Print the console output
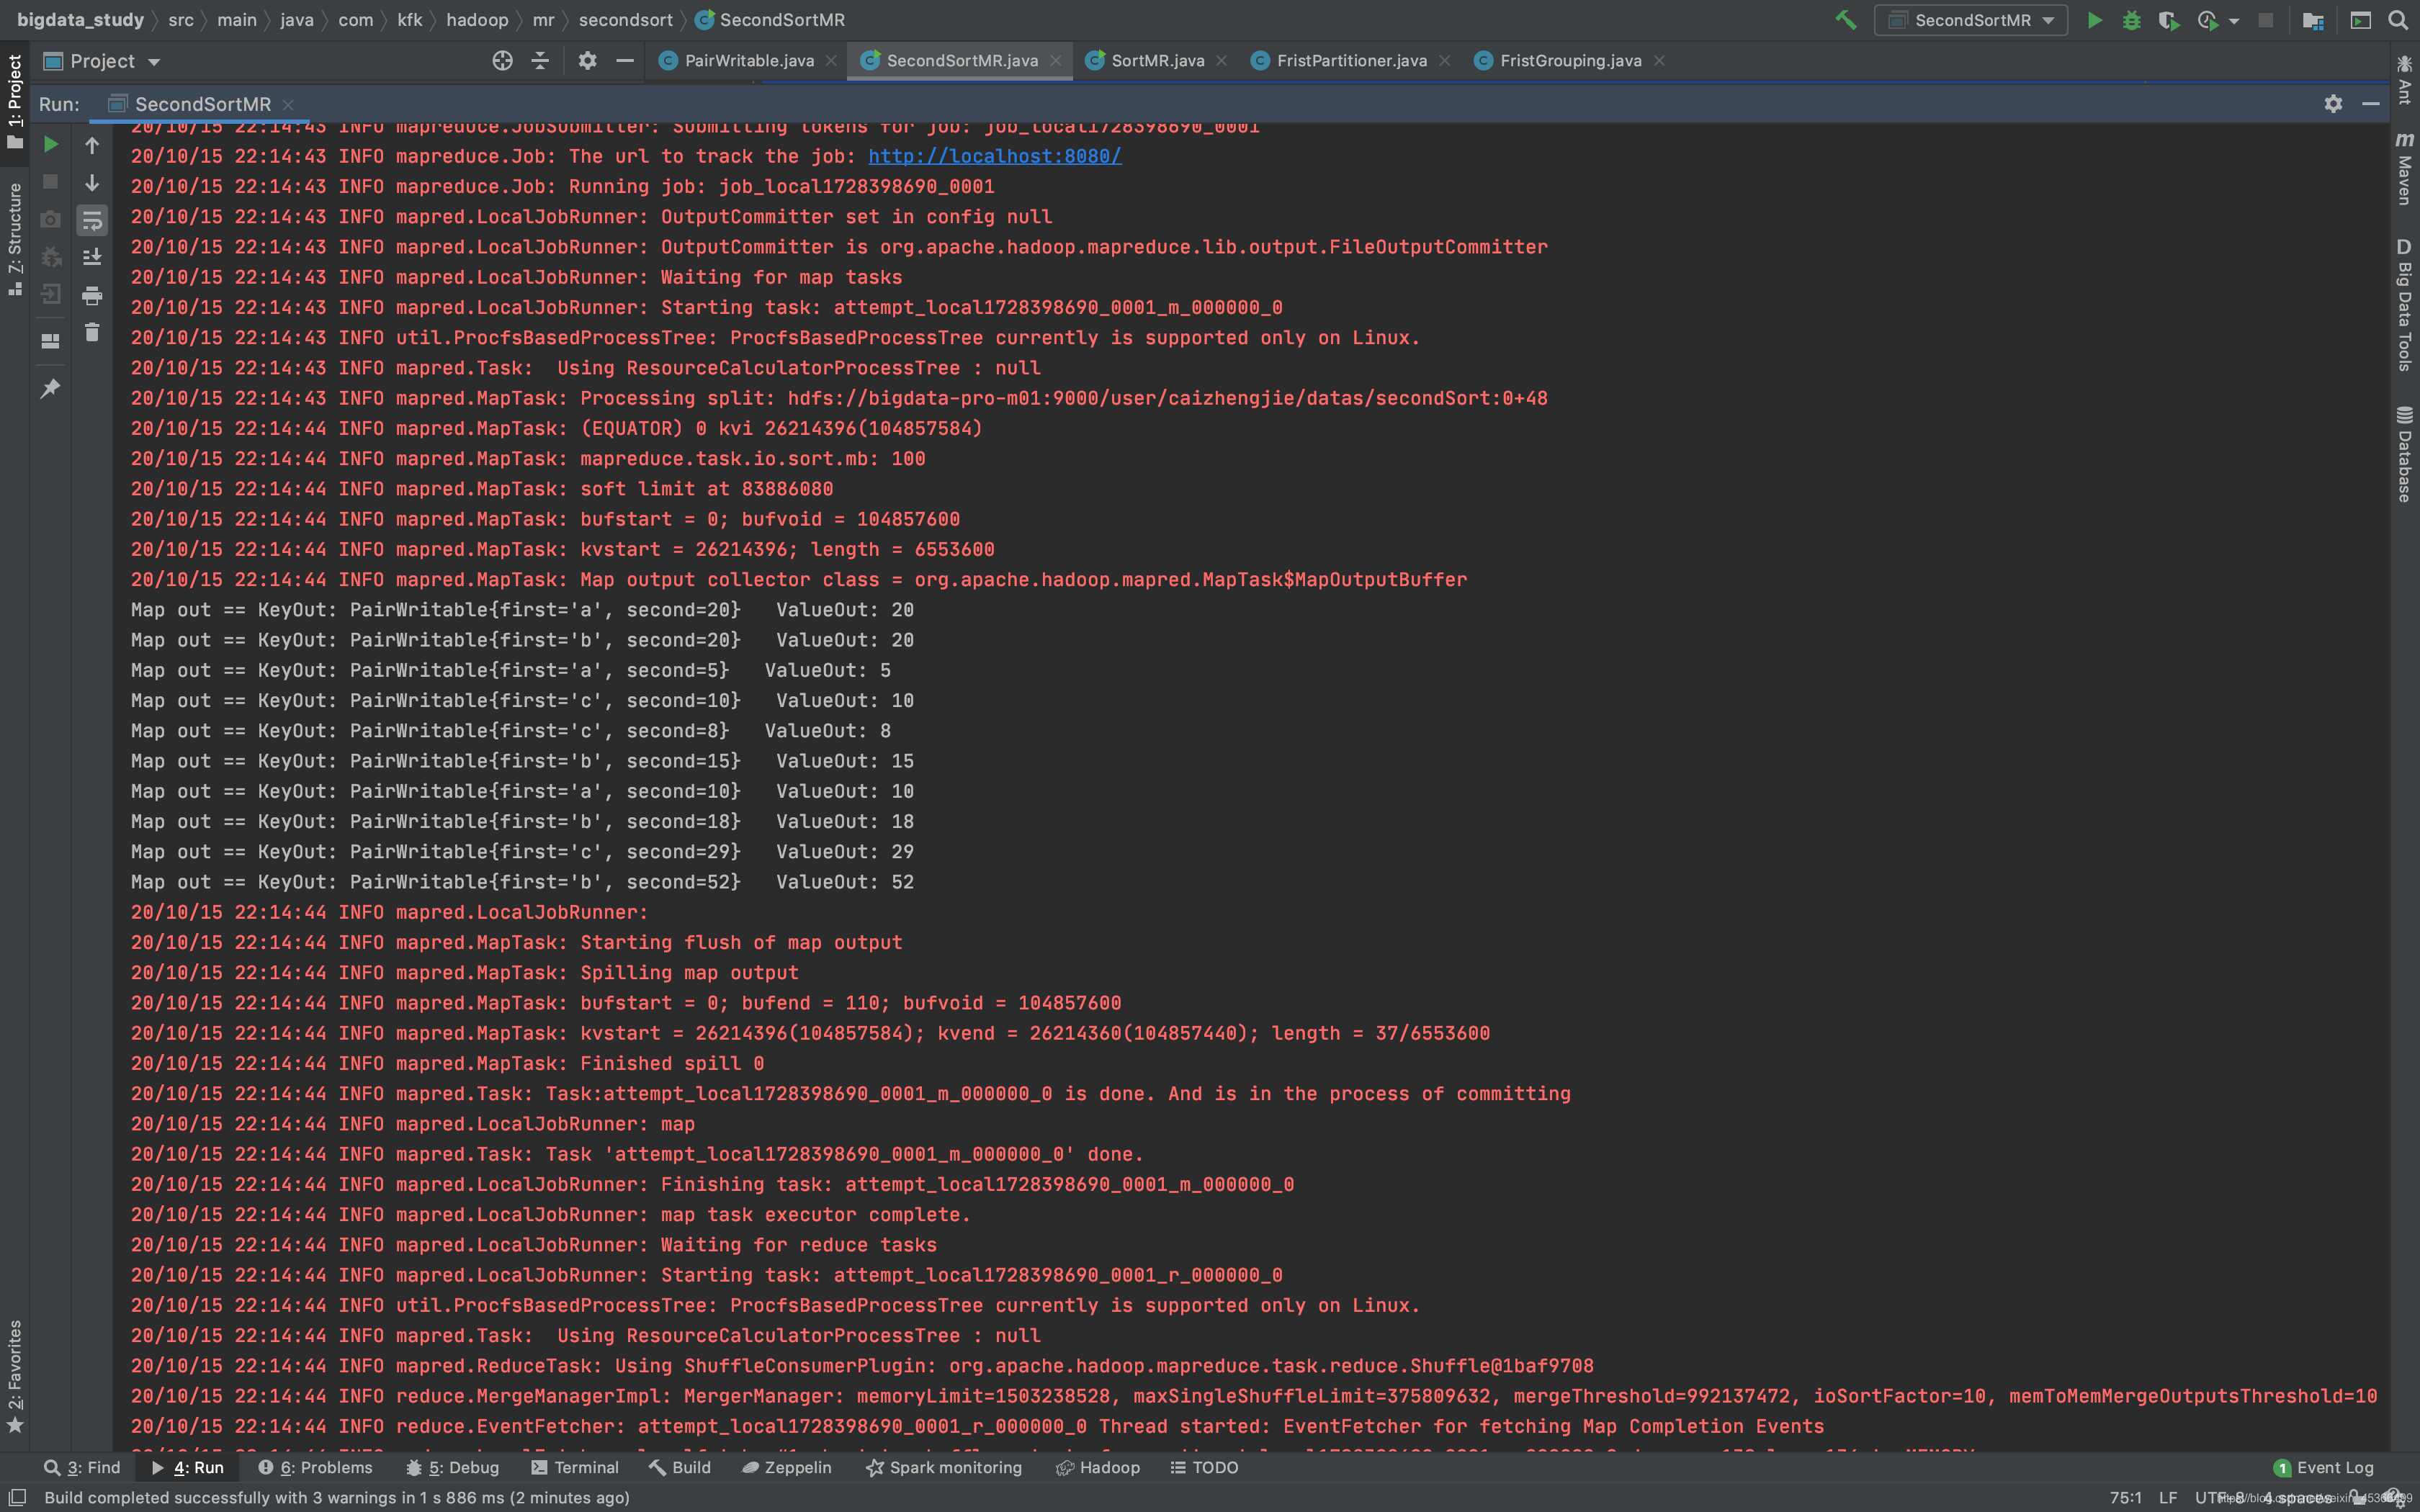Screen dimensions: 2420x1512 pos(92,295)
